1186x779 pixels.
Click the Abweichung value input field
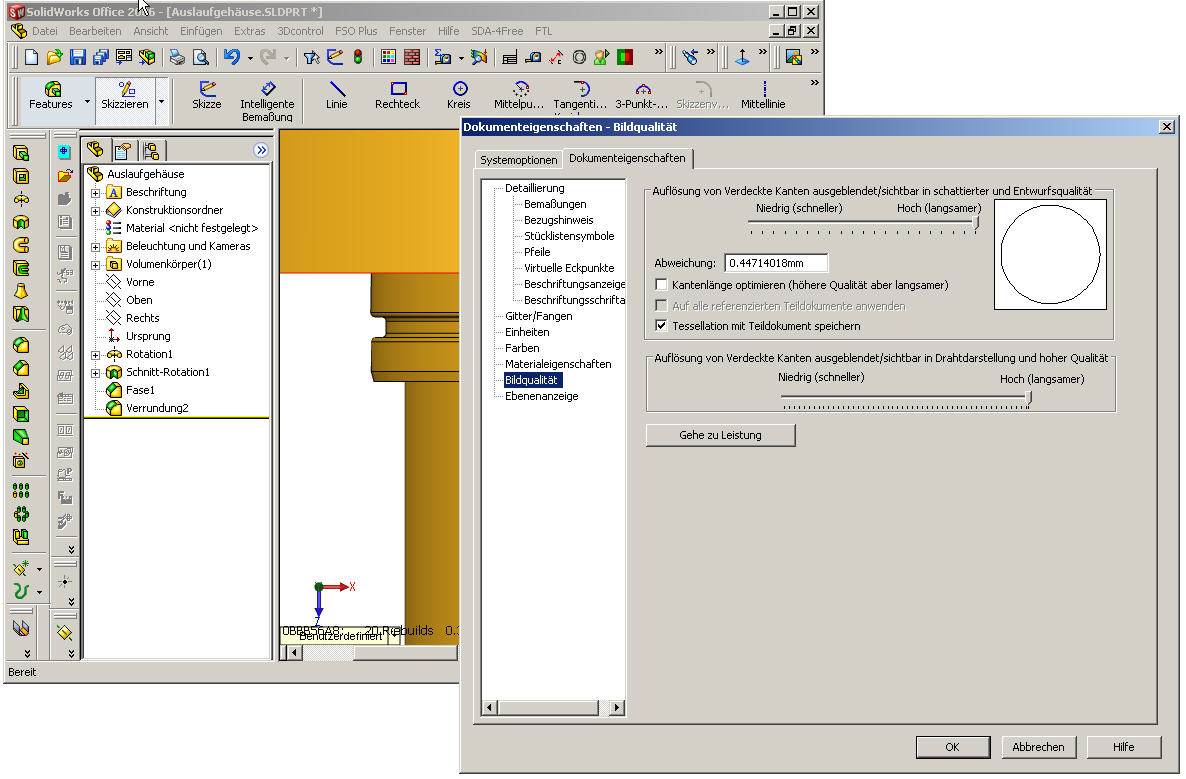(775, 262)
